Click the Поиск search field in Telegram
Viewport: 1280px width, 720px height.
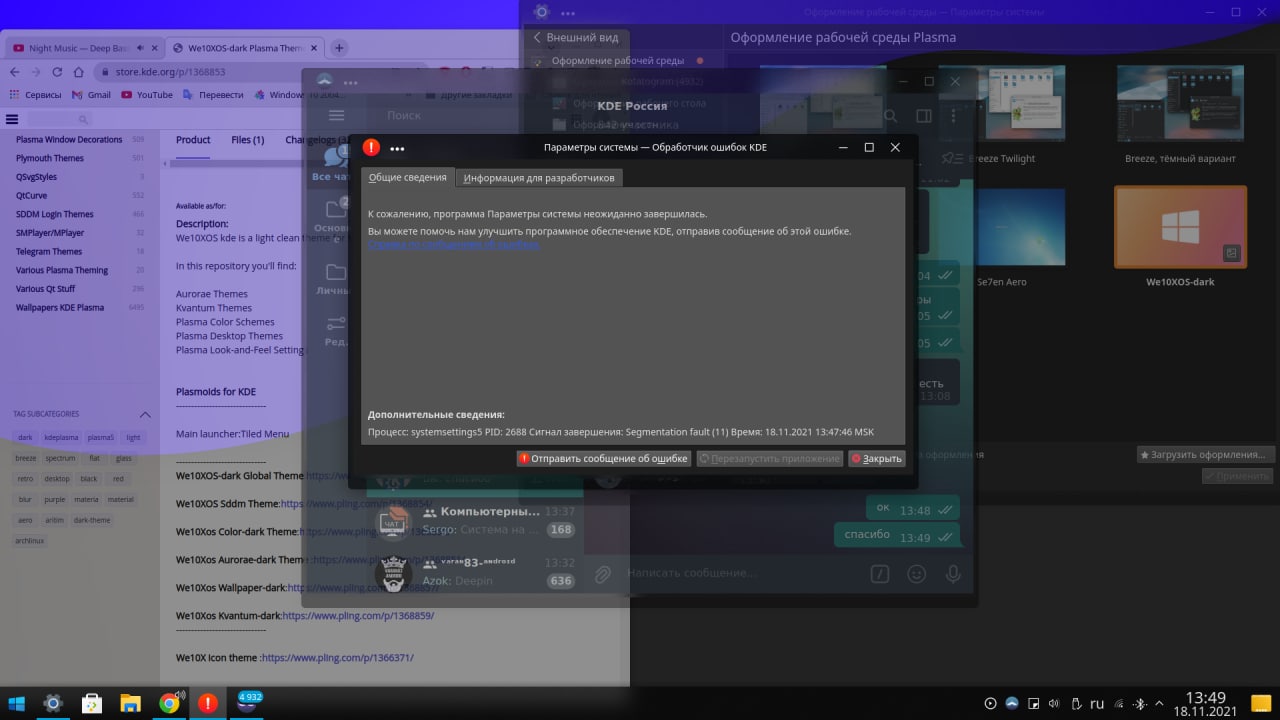404,116
